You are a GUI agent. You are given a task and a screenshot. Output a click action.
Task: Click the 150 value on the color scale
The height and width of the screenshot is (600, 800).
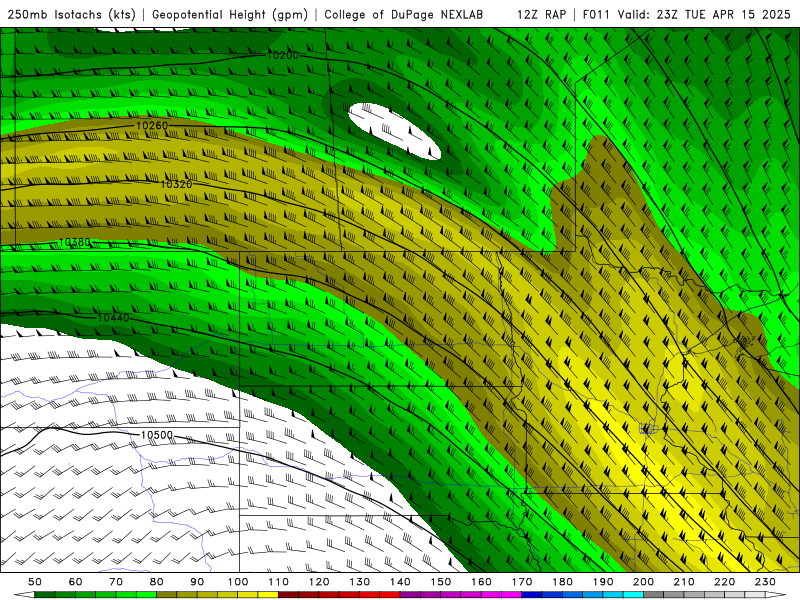coord(440,582)
